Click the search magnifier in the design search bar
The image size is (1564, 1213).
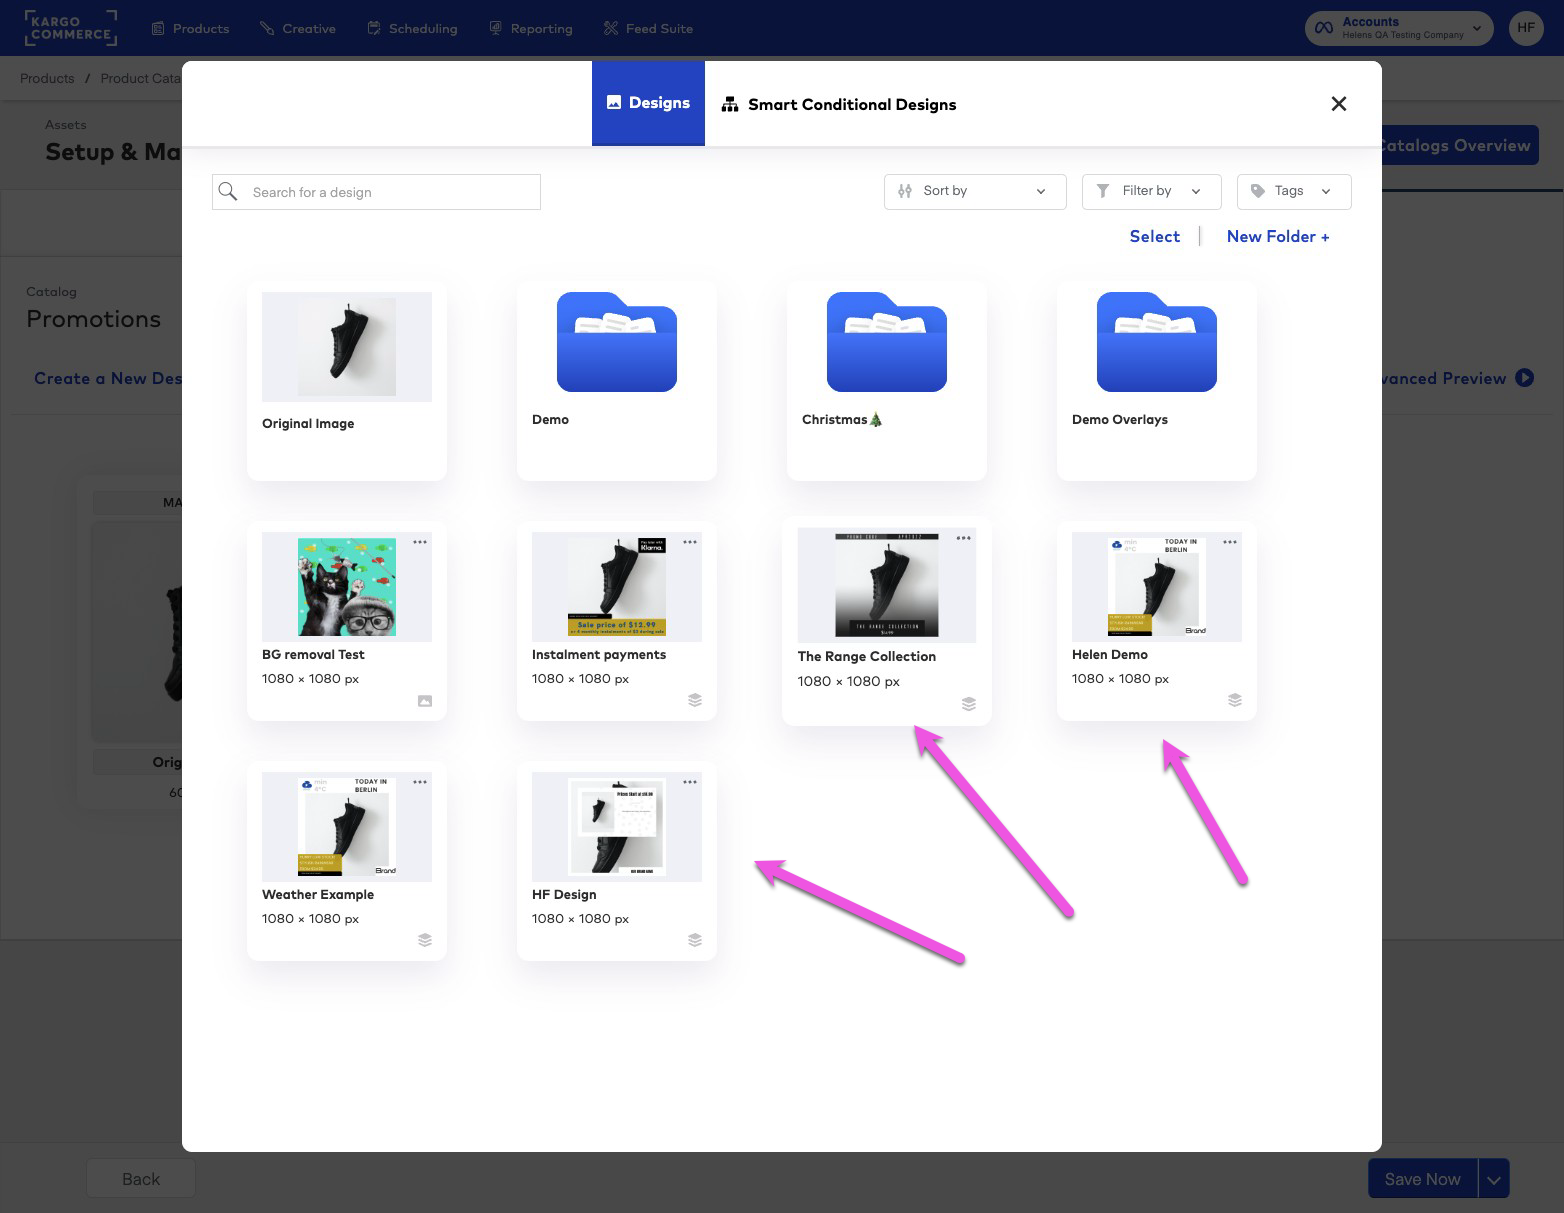tap(228, 191)
